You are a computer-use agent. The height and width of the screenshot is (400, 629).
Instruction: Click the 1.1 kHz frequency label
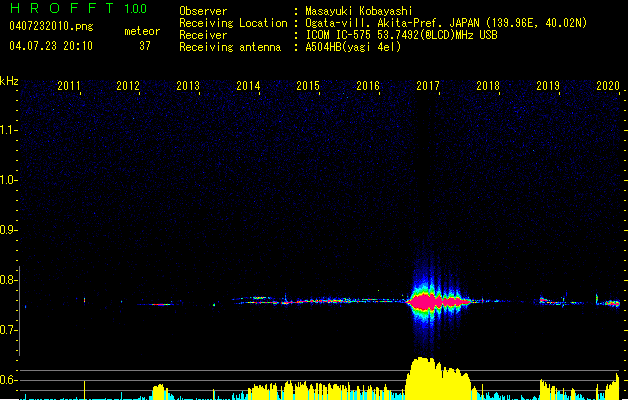point(9,130)
